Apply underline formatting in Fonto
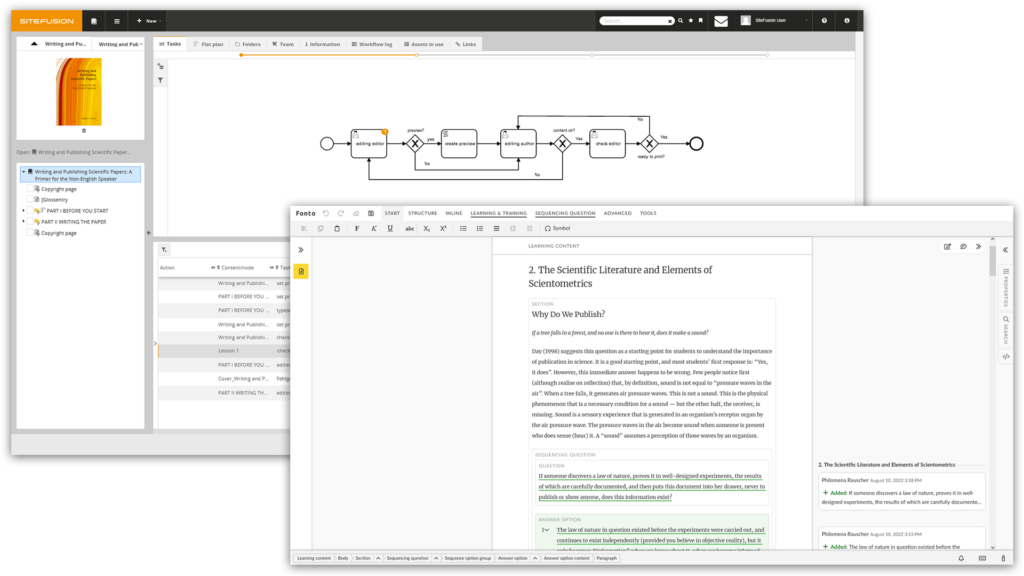 point(390,229)
